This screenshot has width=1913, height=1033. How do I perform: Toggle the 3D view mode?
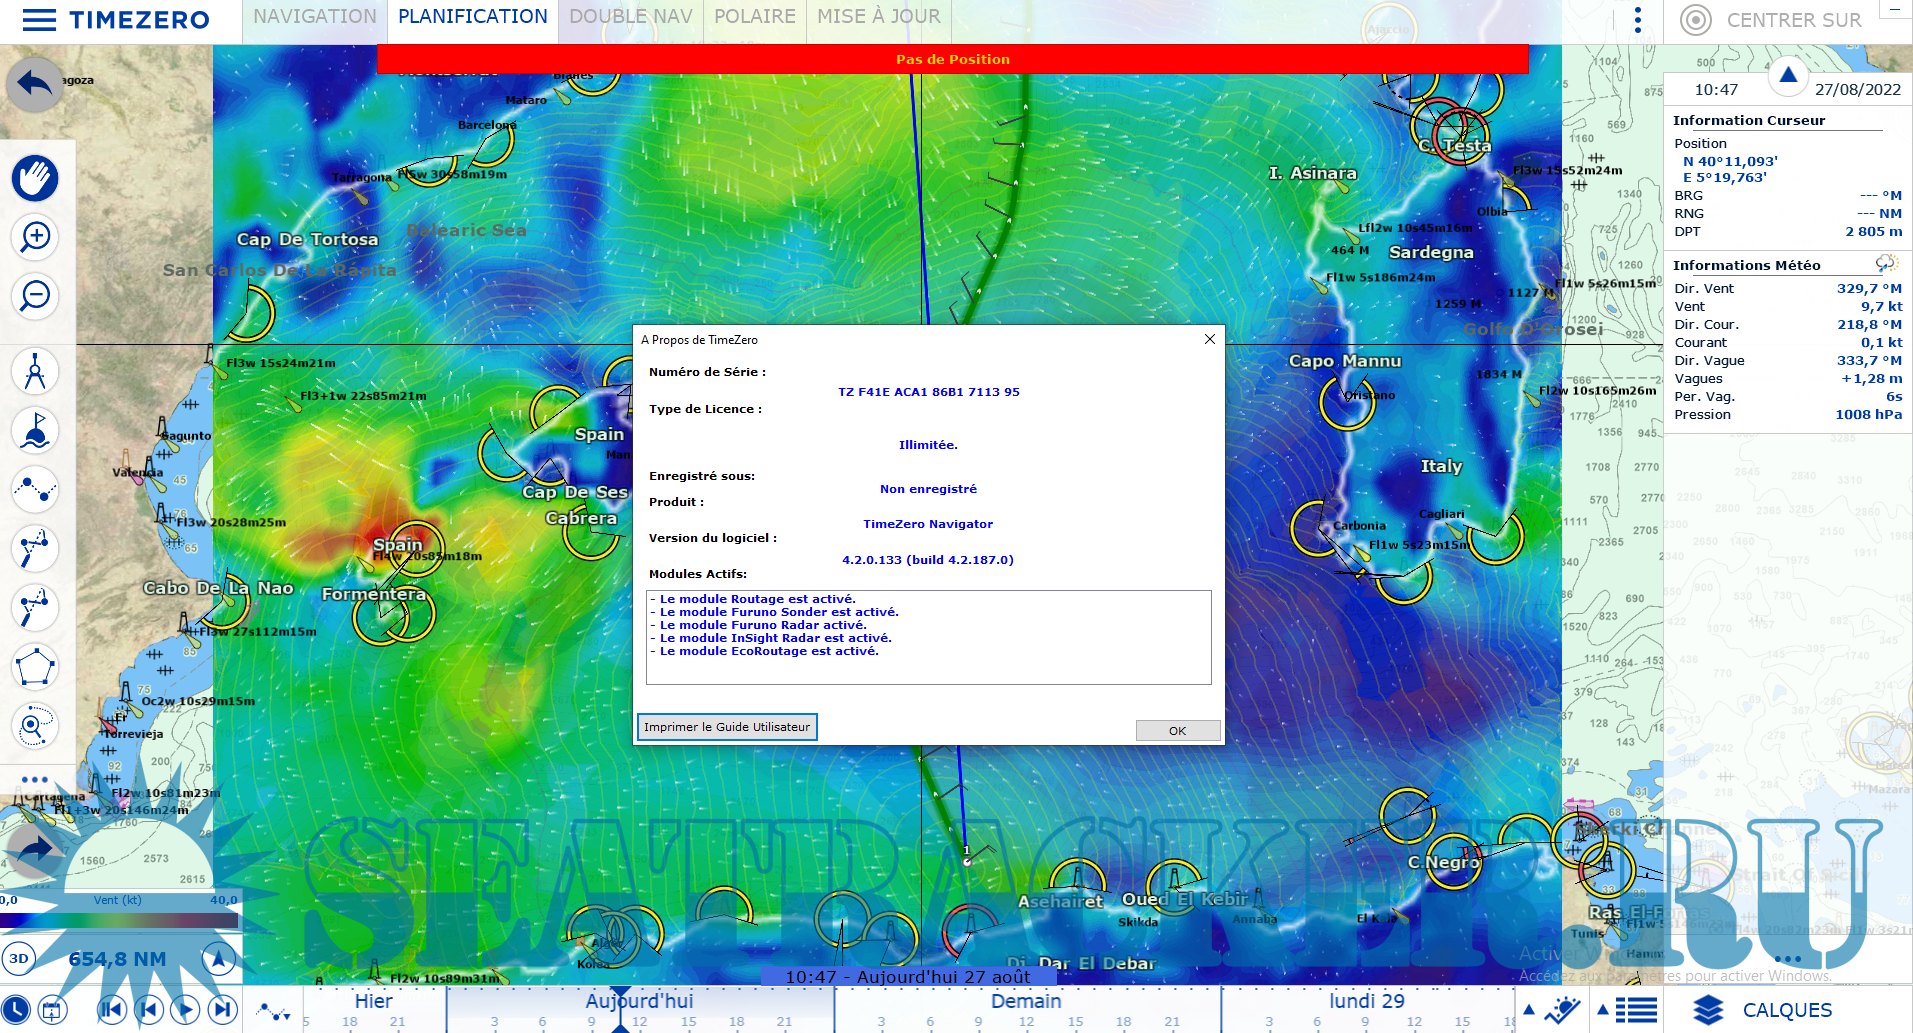coord(19,958)
